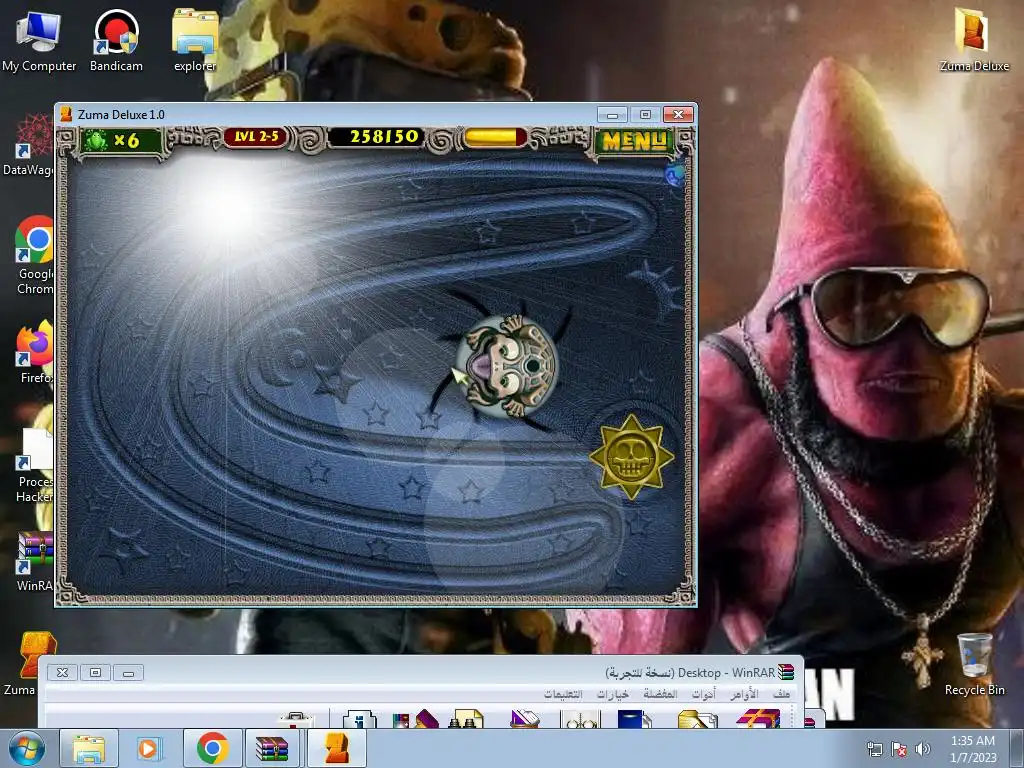Open My Computer desktop icon
Viewport: 1024px width, 768px height.
(39, 40)
